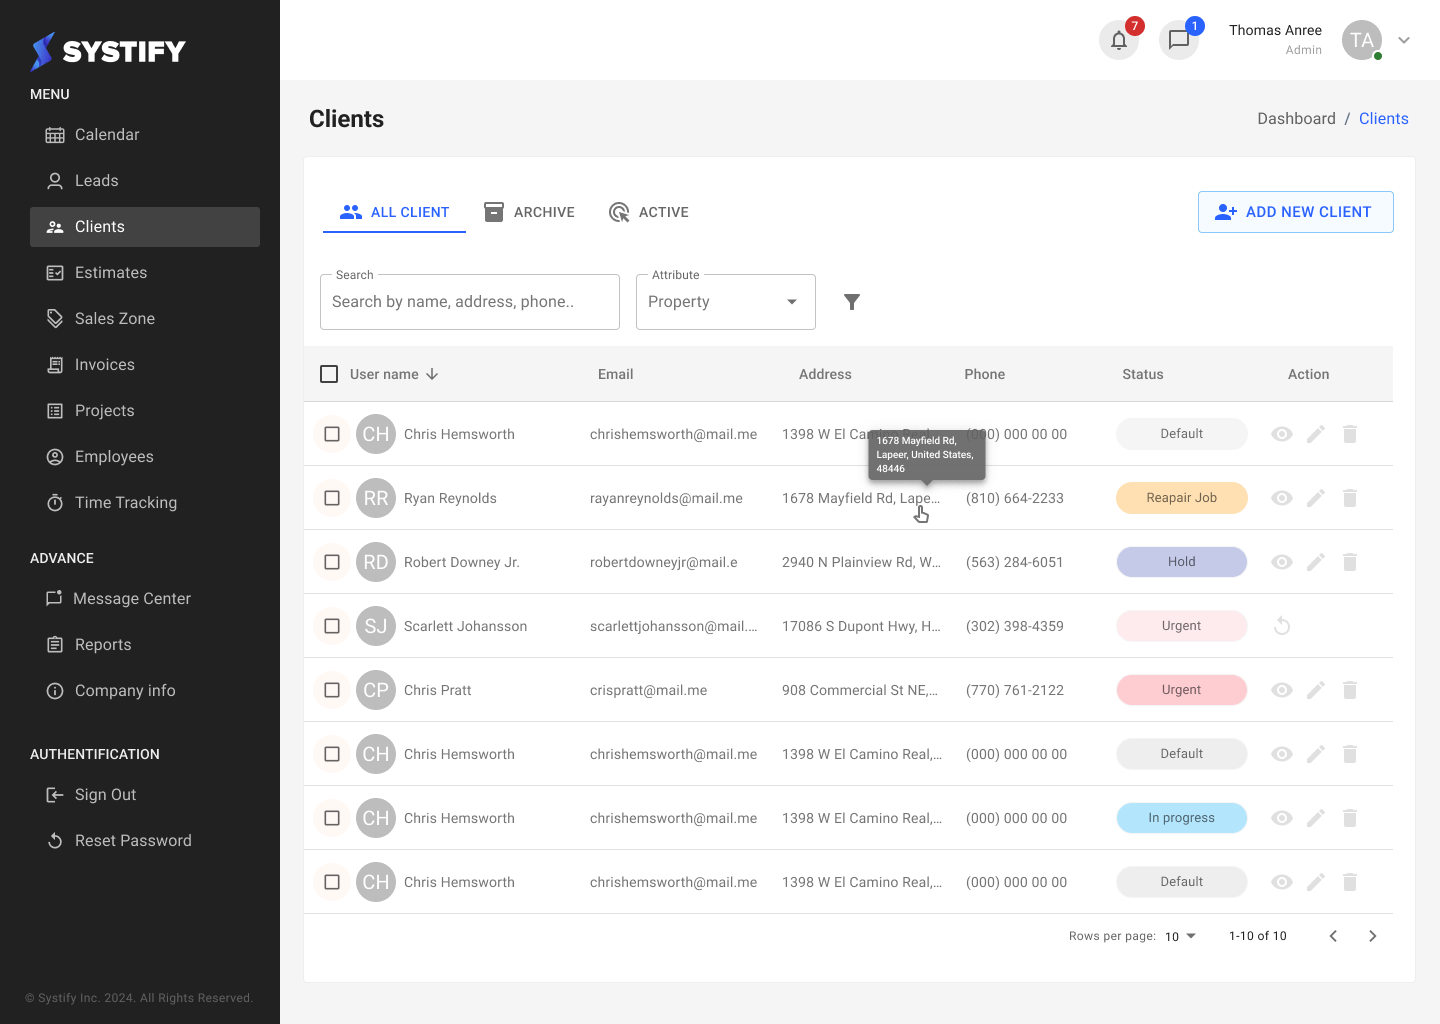Open the notifications bell icon
The image size is (1440, 1024).
tap(1119, 40)
